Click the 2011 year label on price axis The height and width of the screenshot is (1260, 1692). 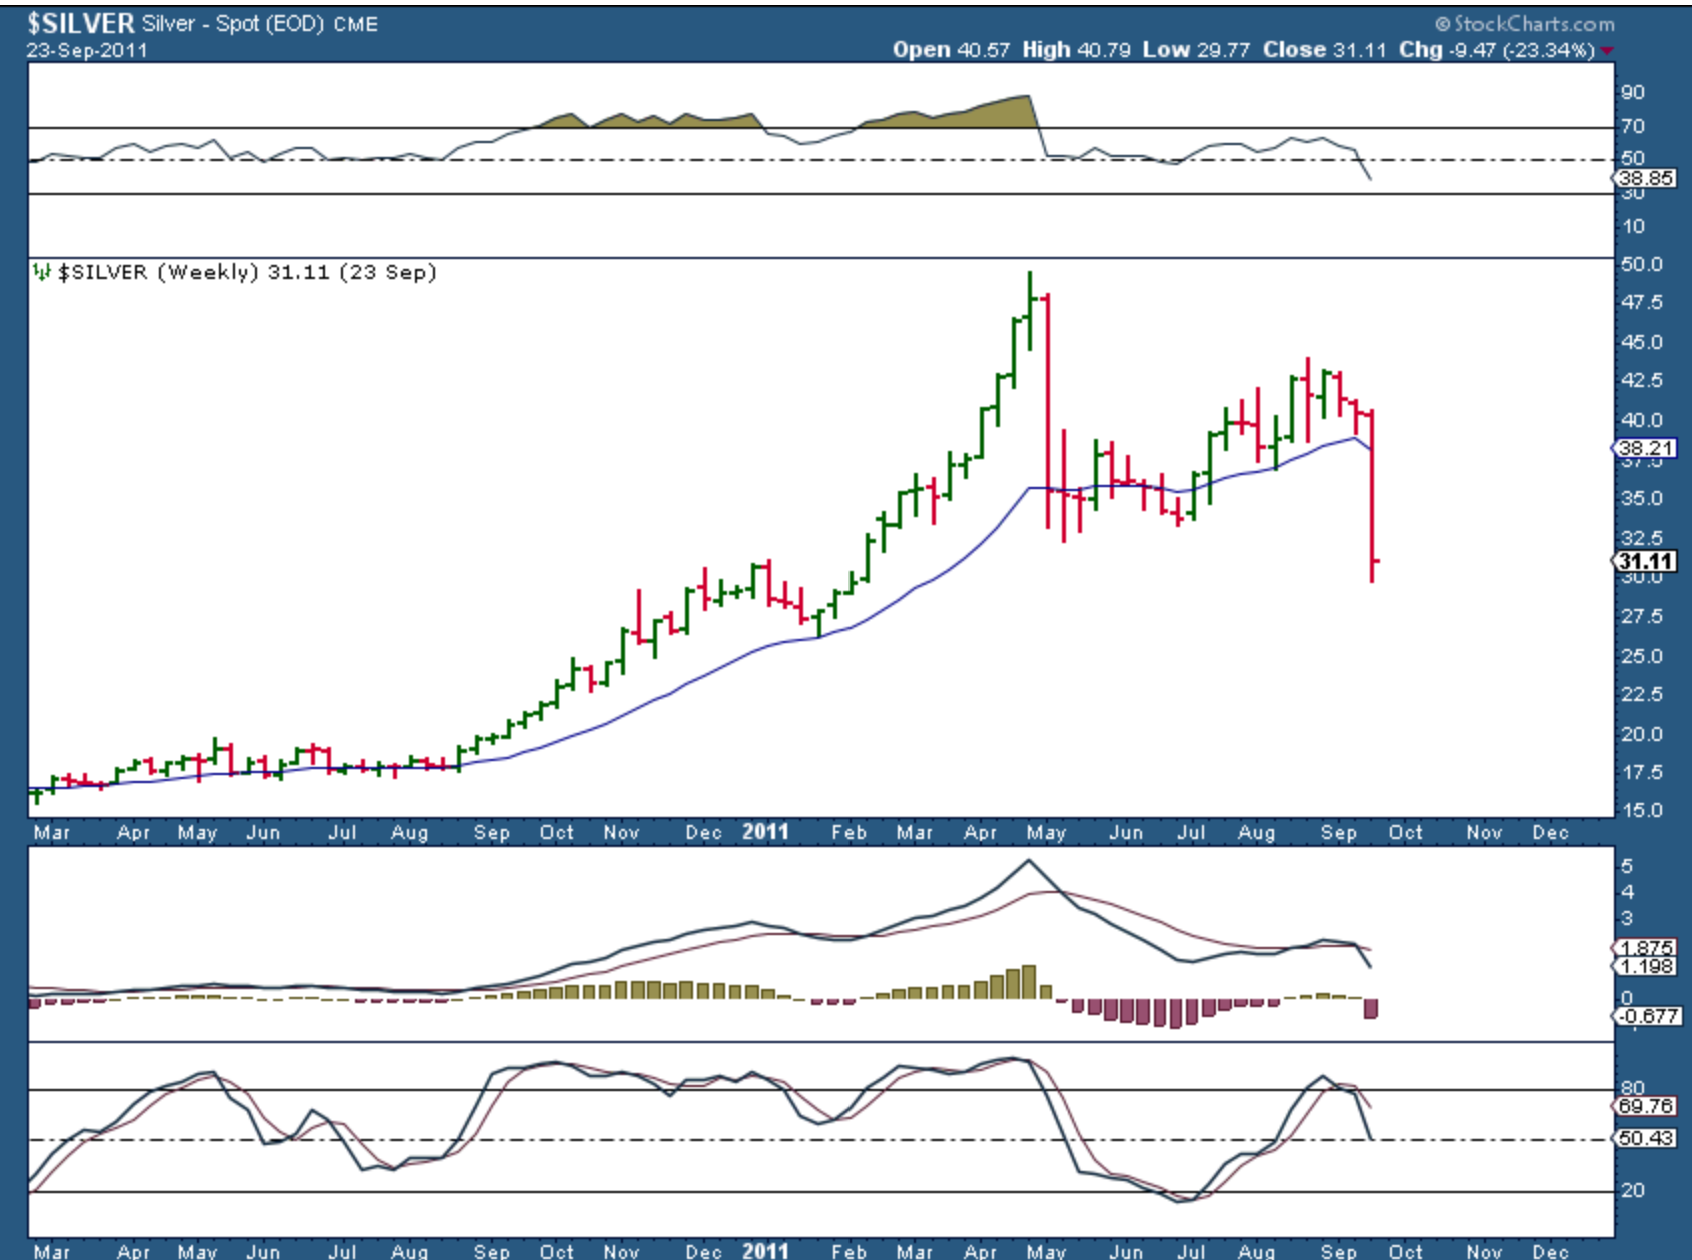click(x=765, y=832)
